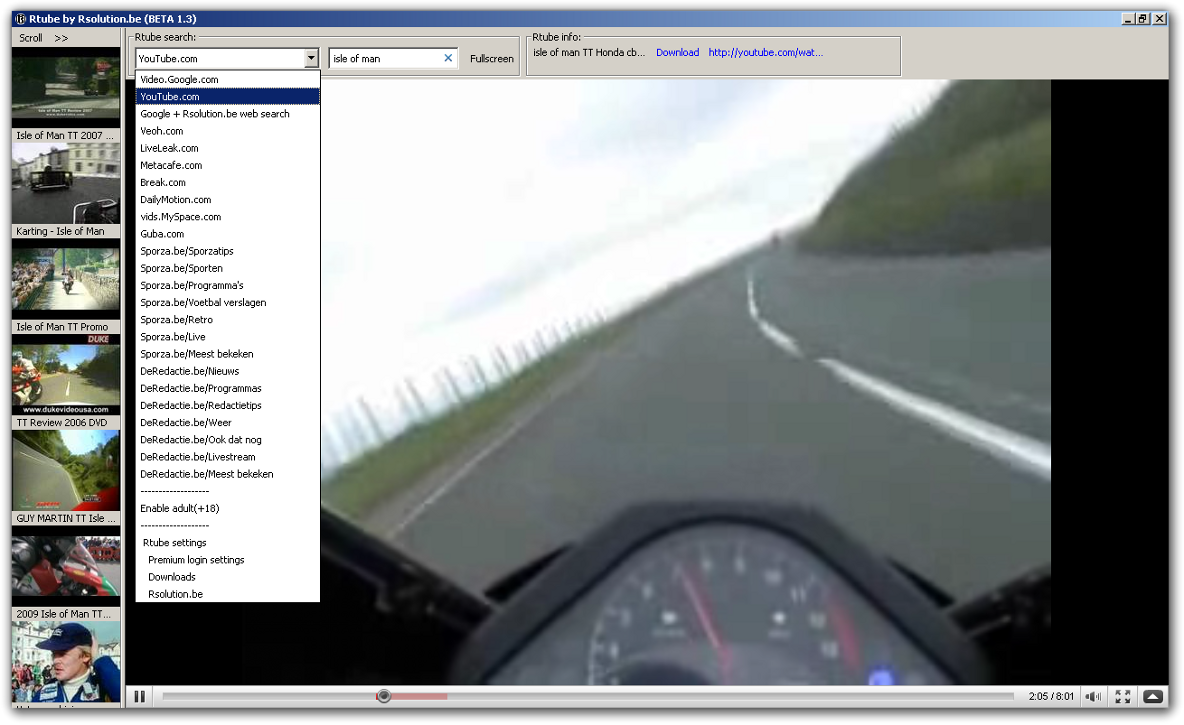Choose DeRedactie.be/Livestream
The image size is (1184, 725).
click(x=227, y=457)
